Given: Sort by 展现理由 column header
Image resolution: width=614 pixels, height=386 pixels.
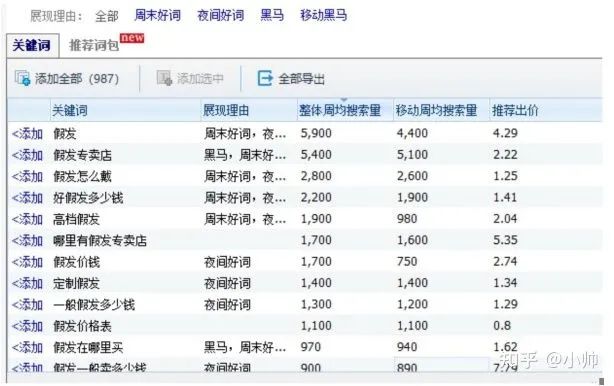Looking at the screenshot, I should pyautogui.click(x=226, y=110).
